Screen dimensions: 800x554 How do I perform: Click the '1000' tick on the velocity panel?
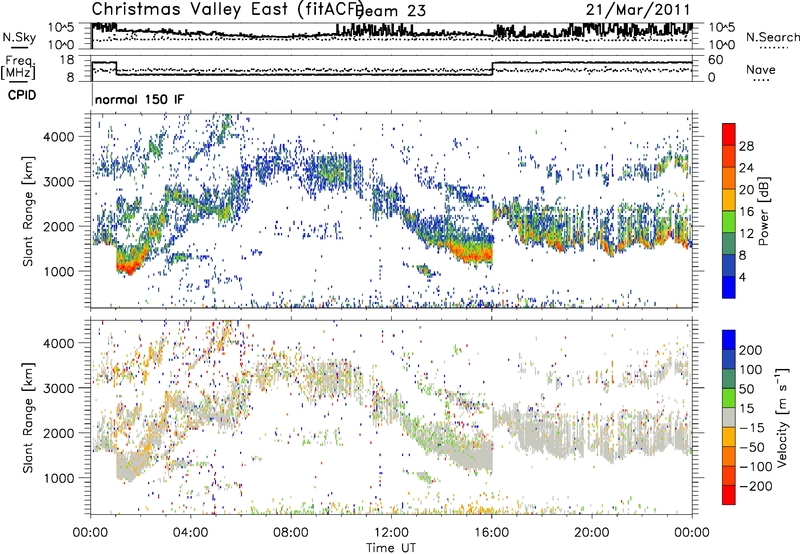tap(58, 478)
